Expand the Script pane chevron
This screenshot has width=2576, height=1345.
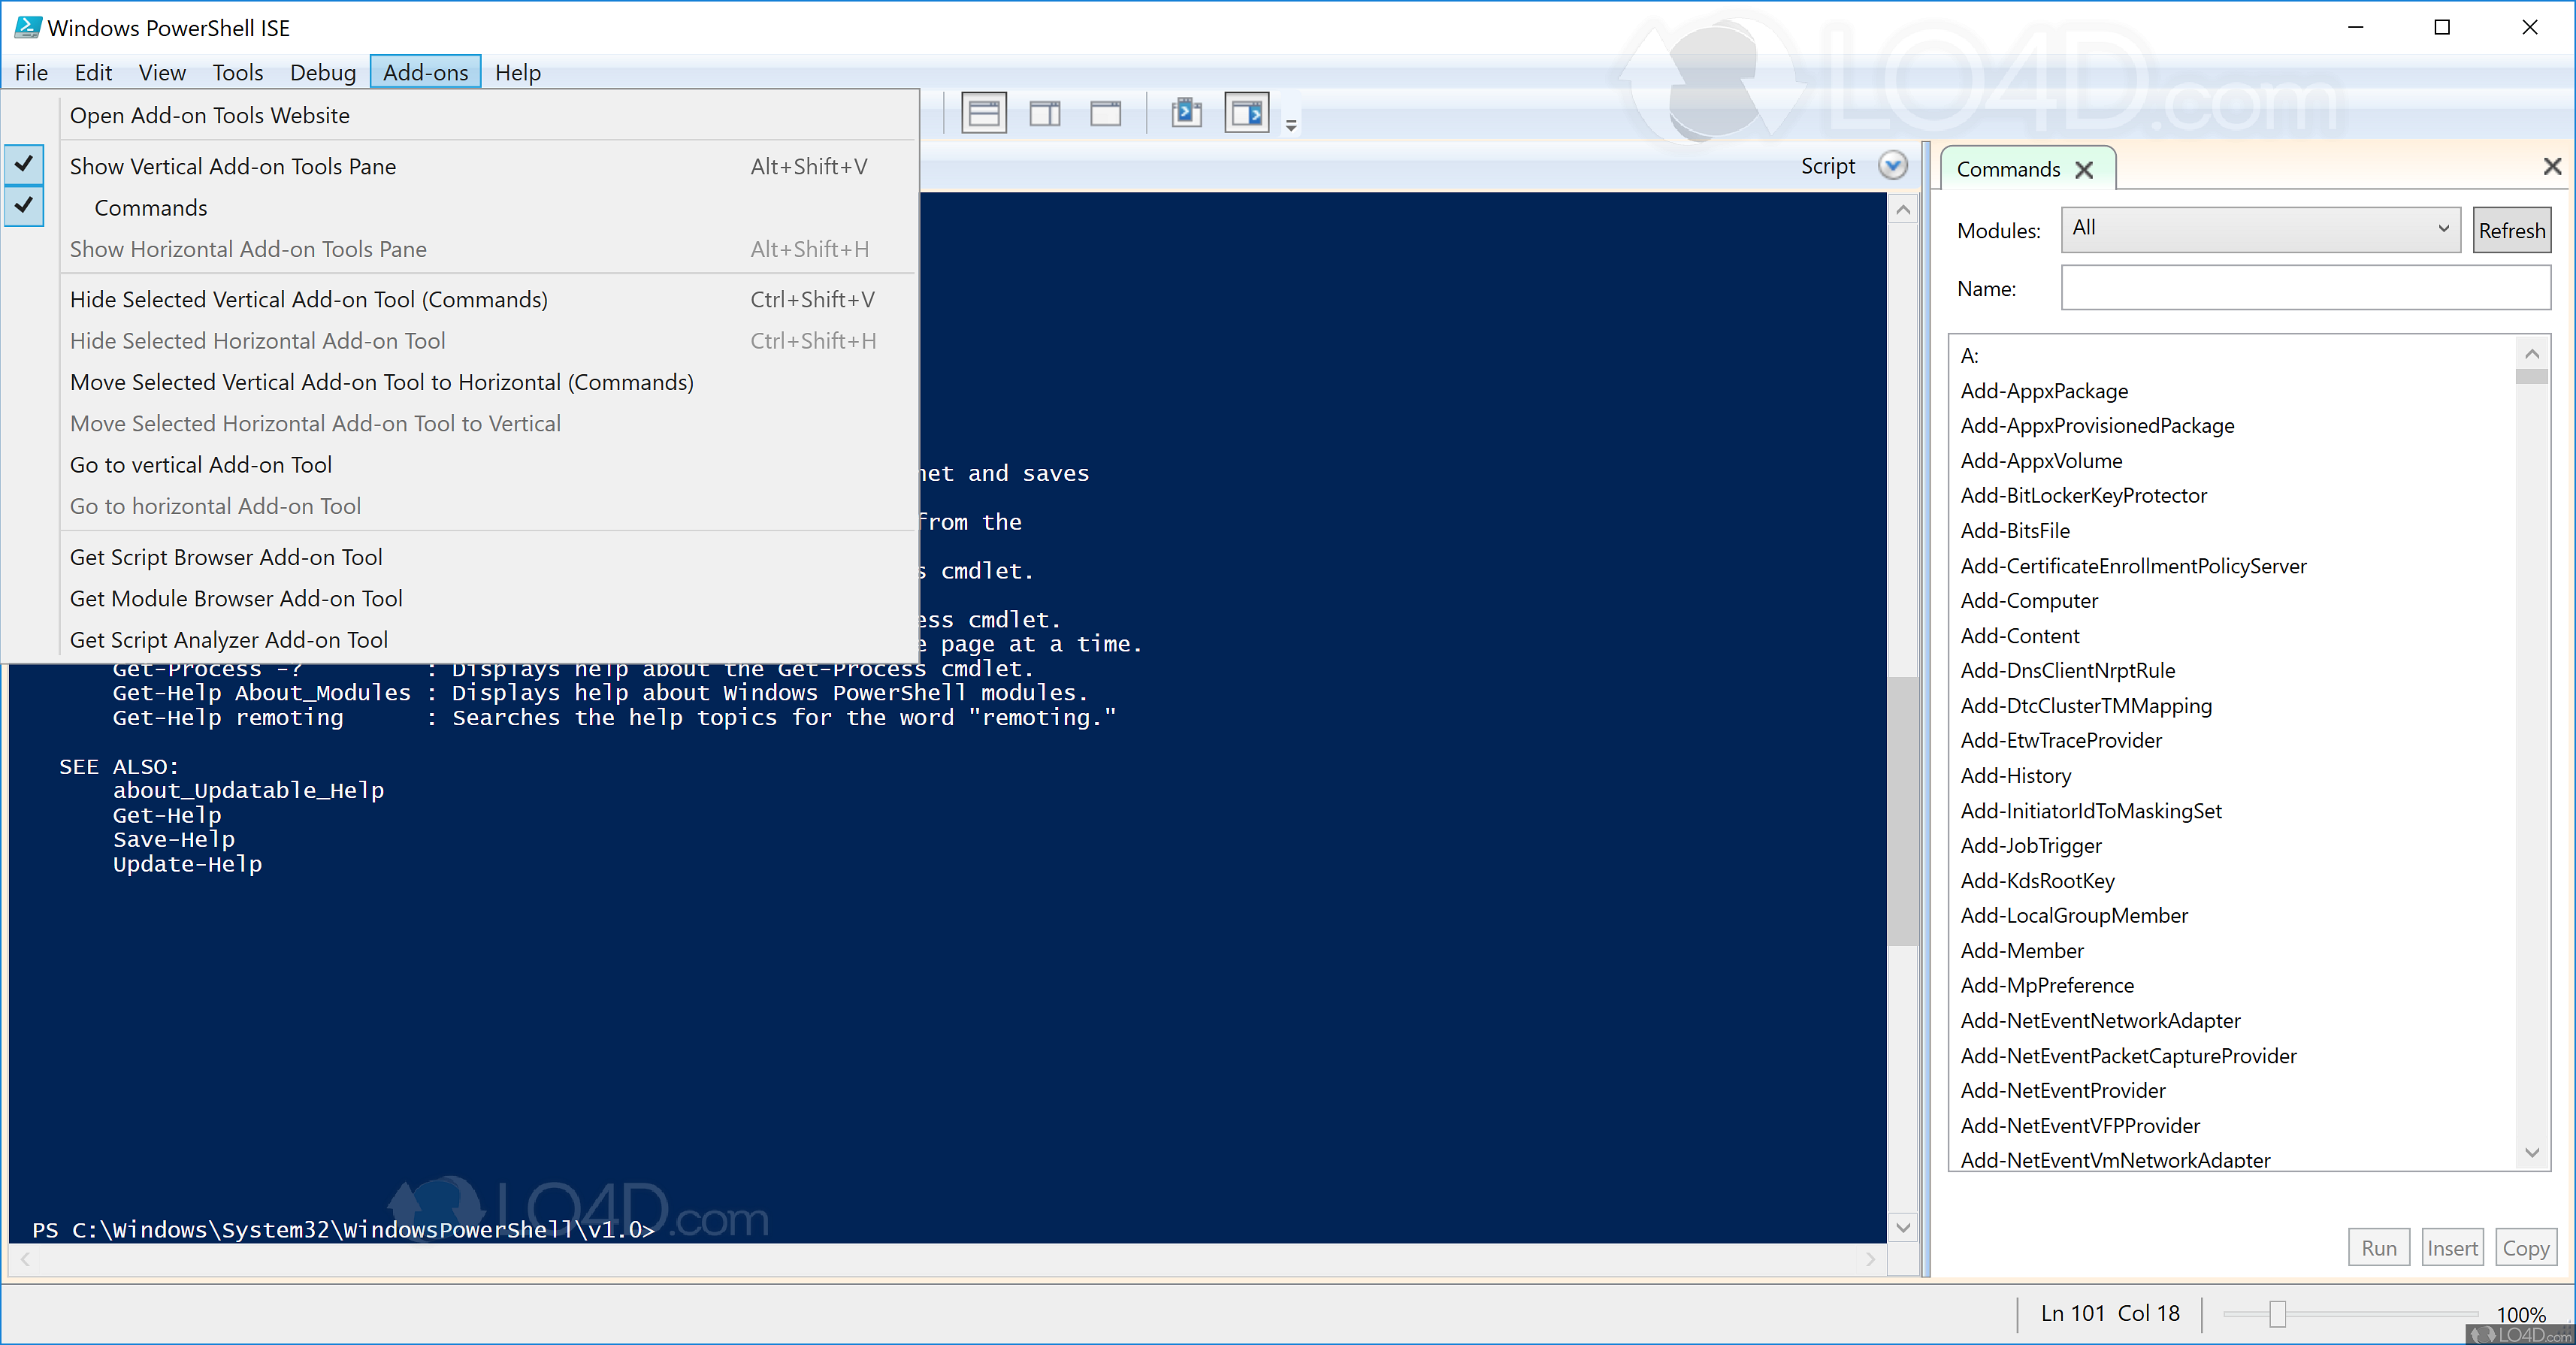coord(1892,166)
